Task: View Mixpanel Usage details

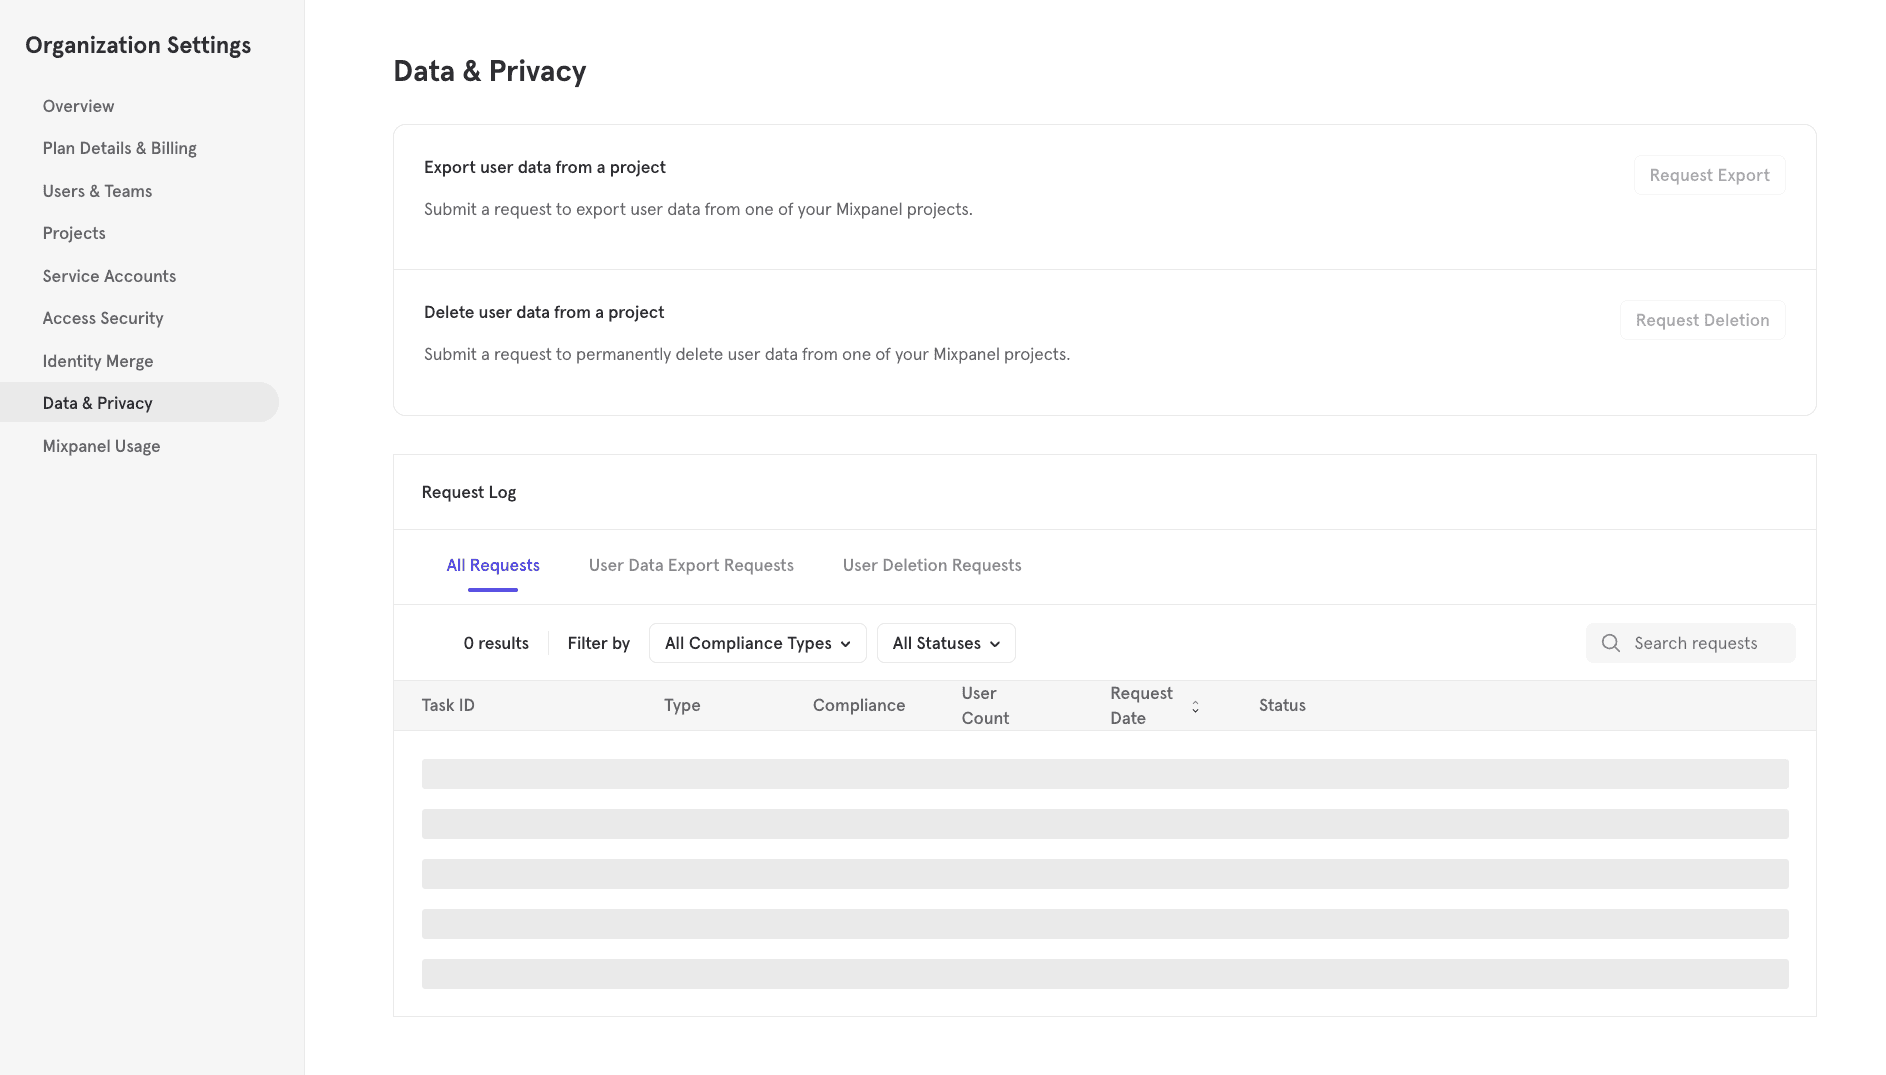Action: [x=101, y=446]
